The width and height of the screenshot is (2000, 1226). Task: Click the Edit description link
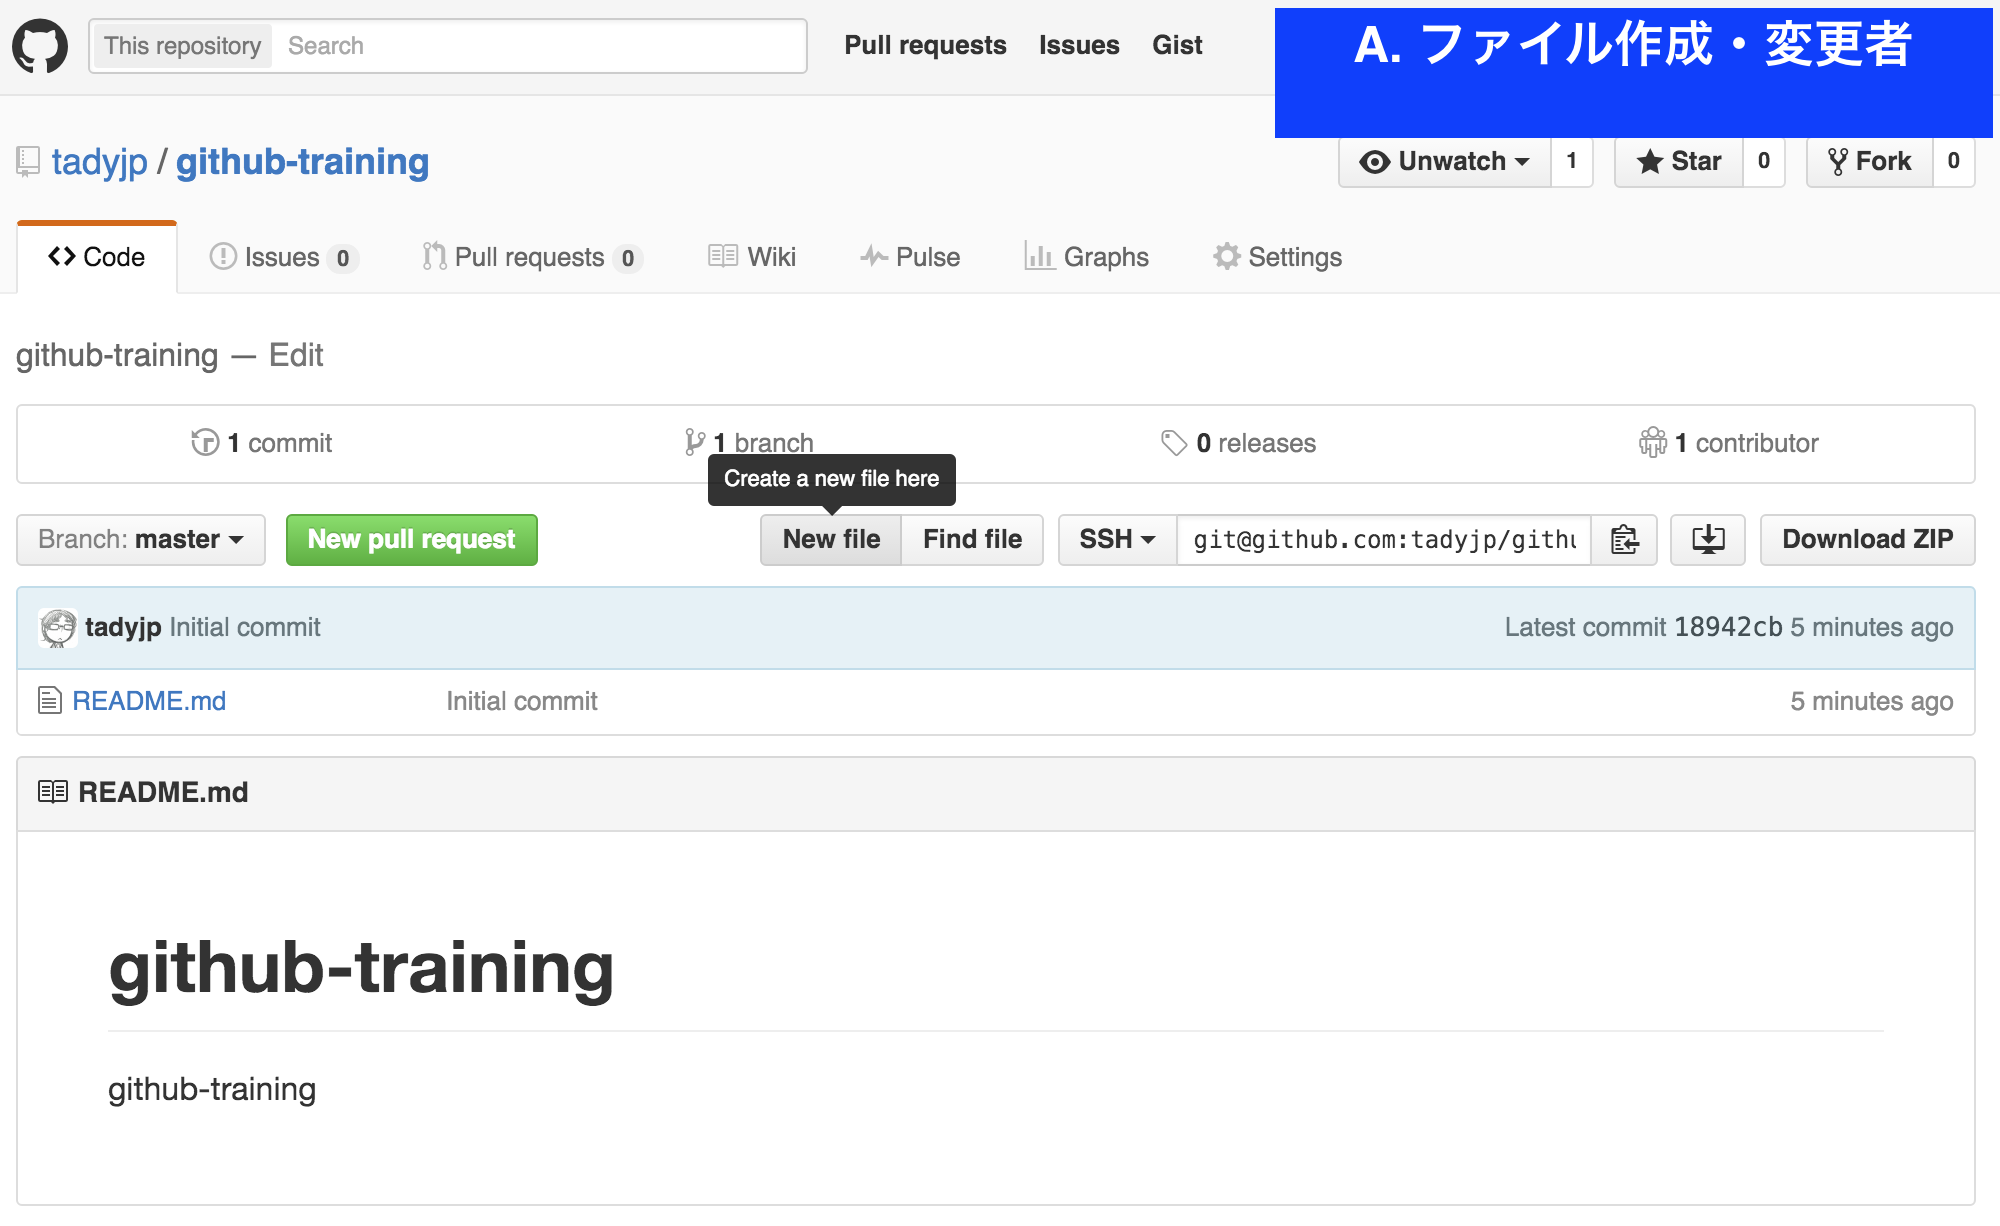296,355
